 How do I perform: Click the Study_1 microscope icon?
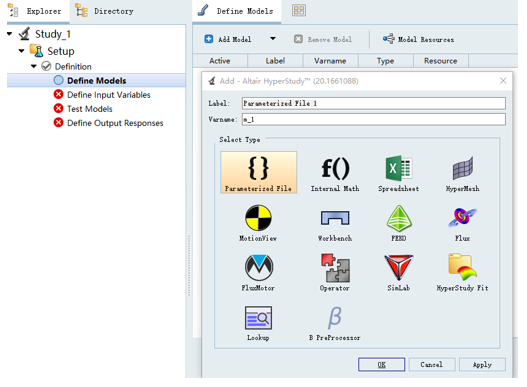click(25, 34)
